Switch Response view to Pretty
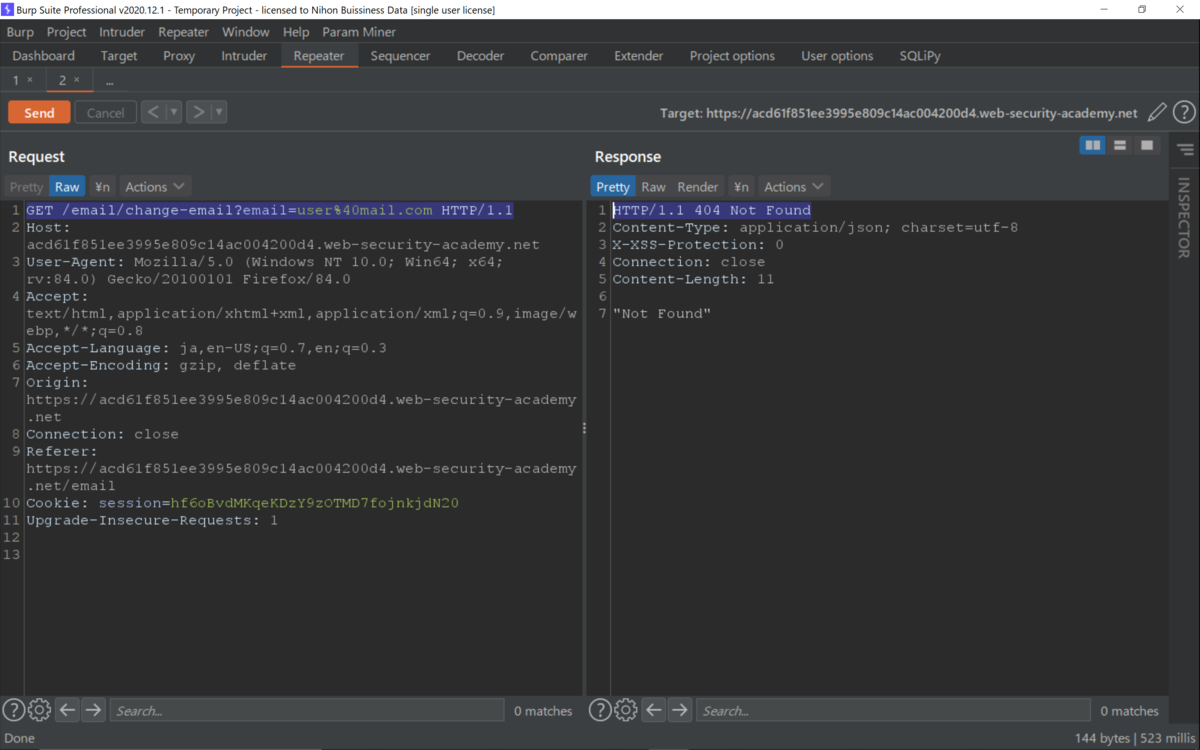The height and width of the screenshot is (750, 1200). 613,187
